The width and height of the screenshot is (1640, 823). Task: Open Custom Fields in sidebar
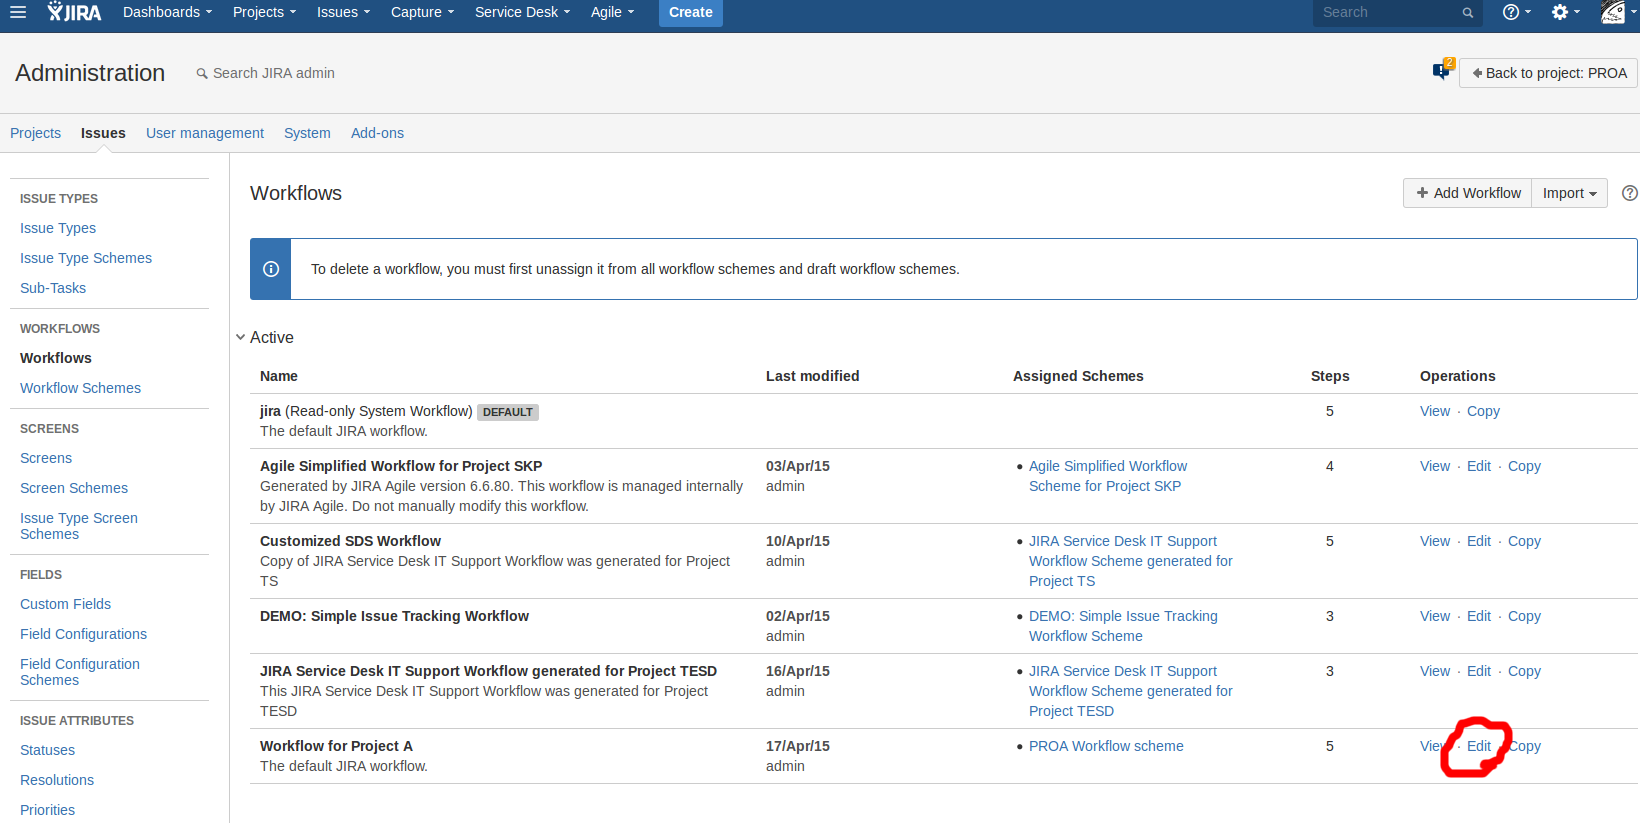point(65,604)
